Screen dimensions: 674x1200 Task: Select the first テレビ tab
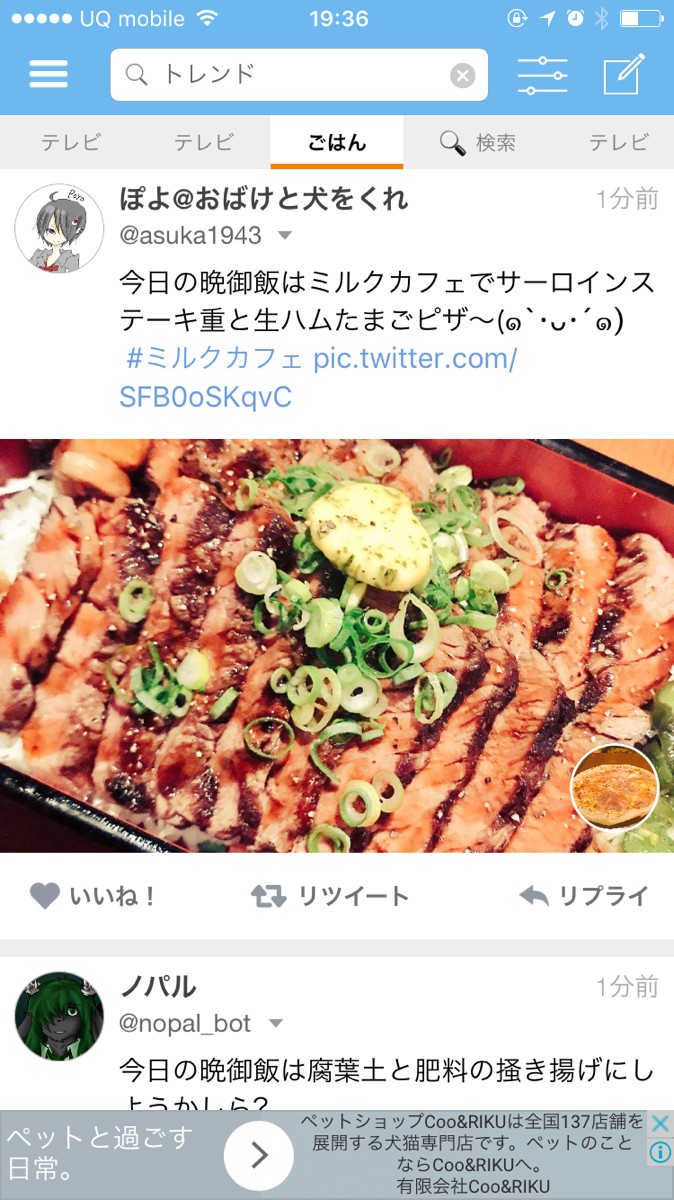[70, 143]
